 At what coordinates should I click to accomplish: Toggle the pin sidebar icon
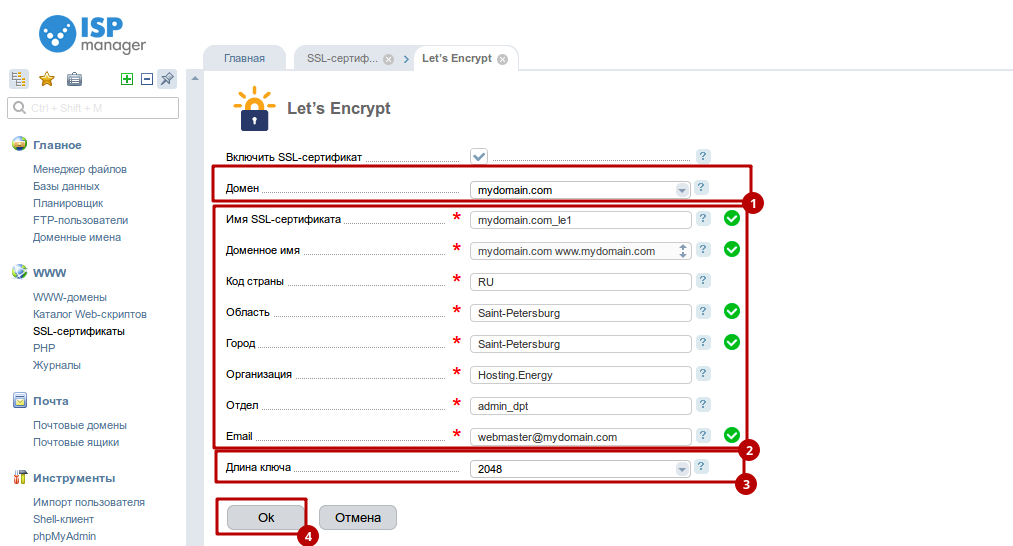(167, 79)
